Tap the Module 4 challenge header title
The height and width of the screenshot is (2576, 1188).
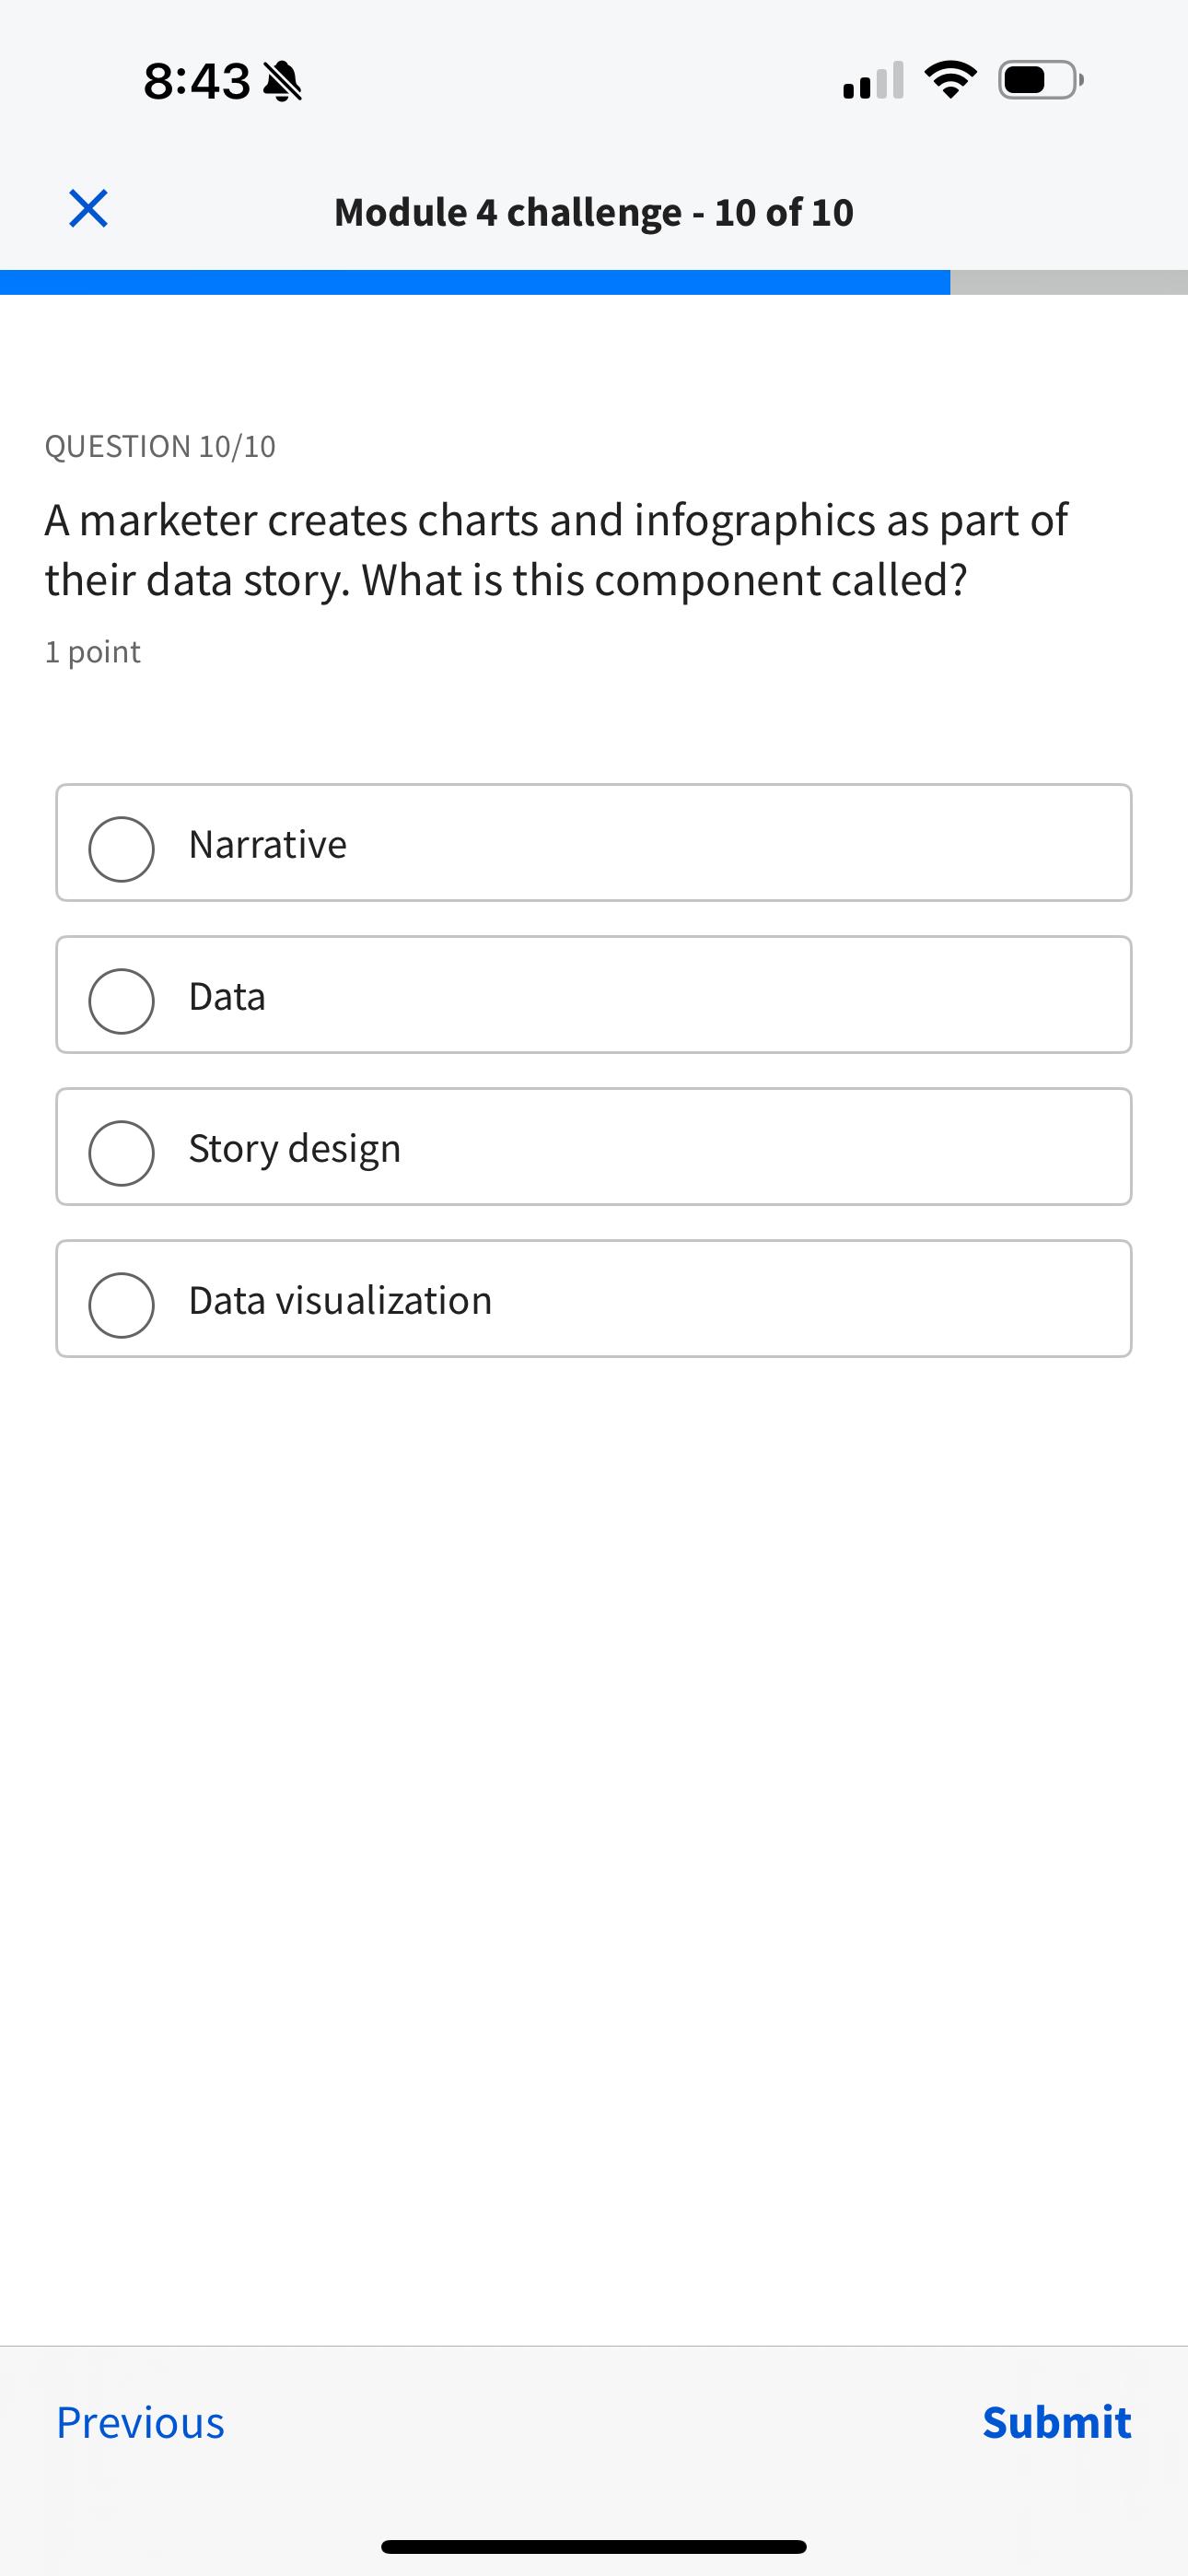pos(594,212)
